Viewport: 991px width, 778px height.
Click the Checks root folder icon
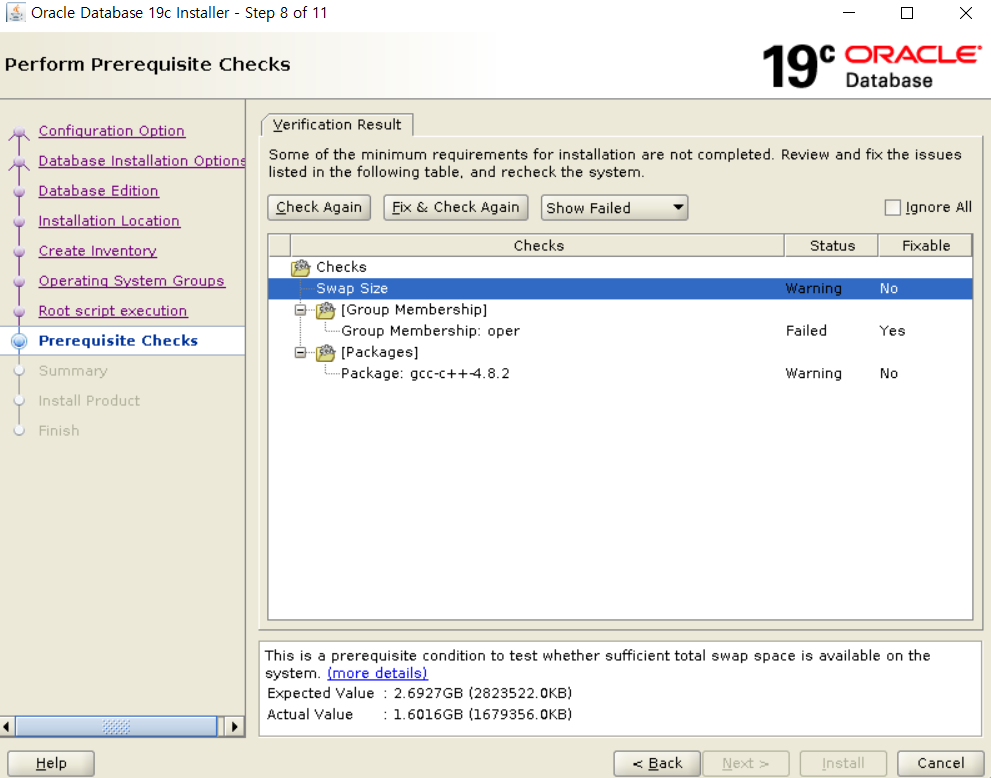(301, 267)
